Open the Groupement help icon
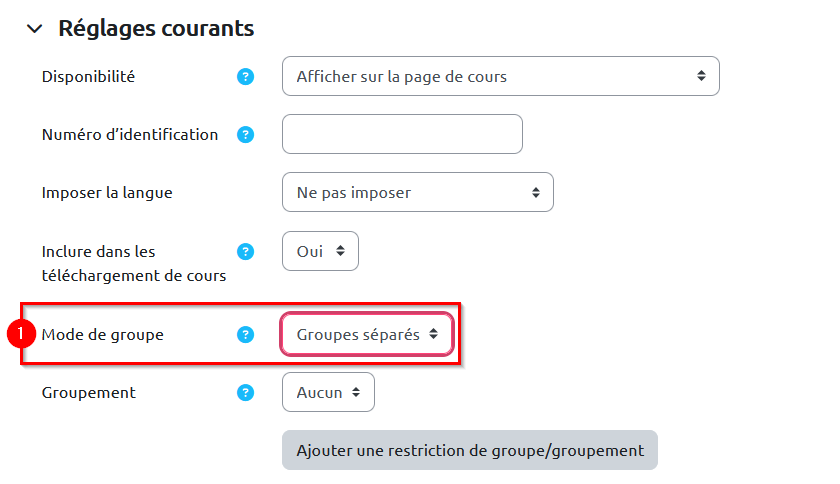The height and width of the screenshot is (484, 840). click(x=246, y=393)
